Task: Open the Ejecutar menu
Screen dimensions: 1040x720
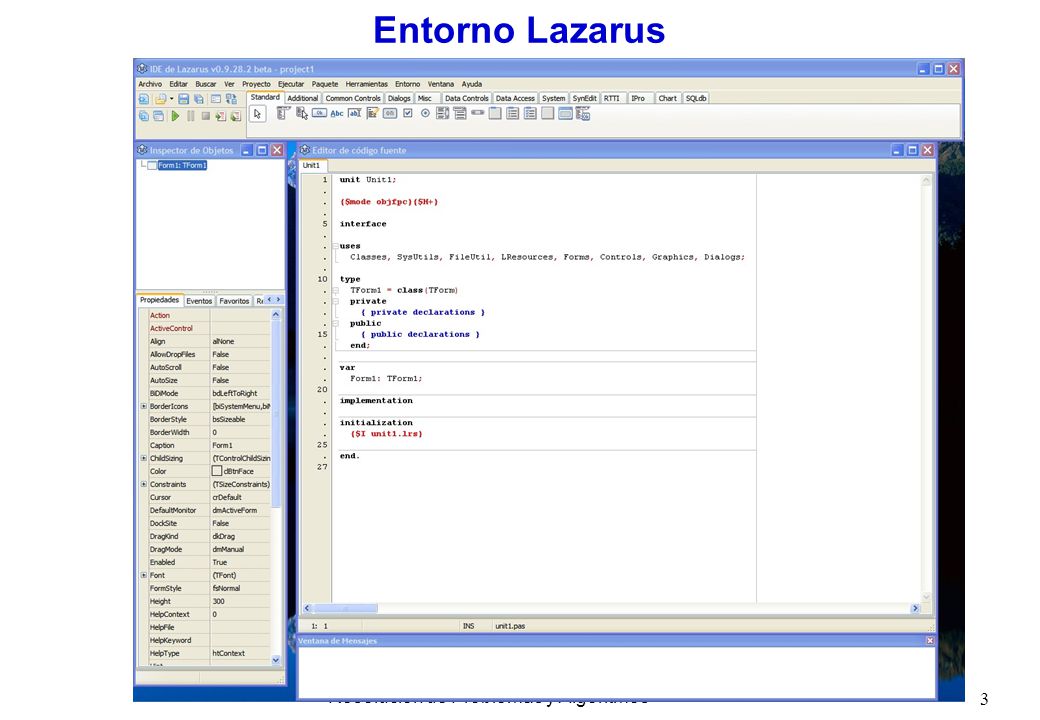Action: click(x=291, y=84)
